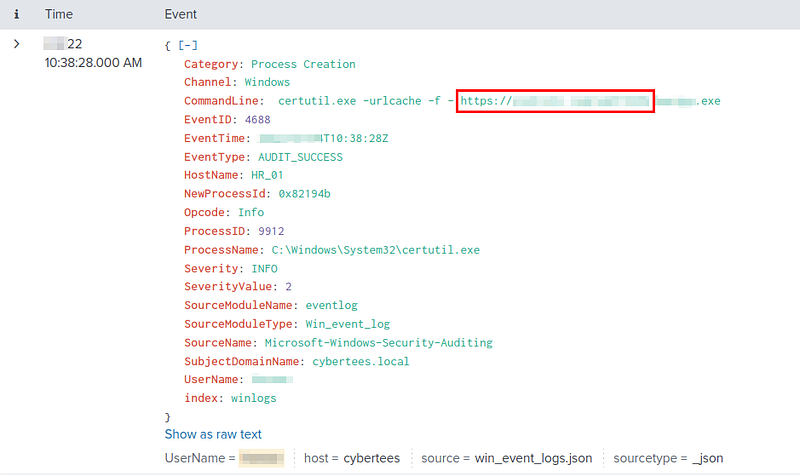Select the 10:38:28.000 AM timestamp

click(93, 63)
